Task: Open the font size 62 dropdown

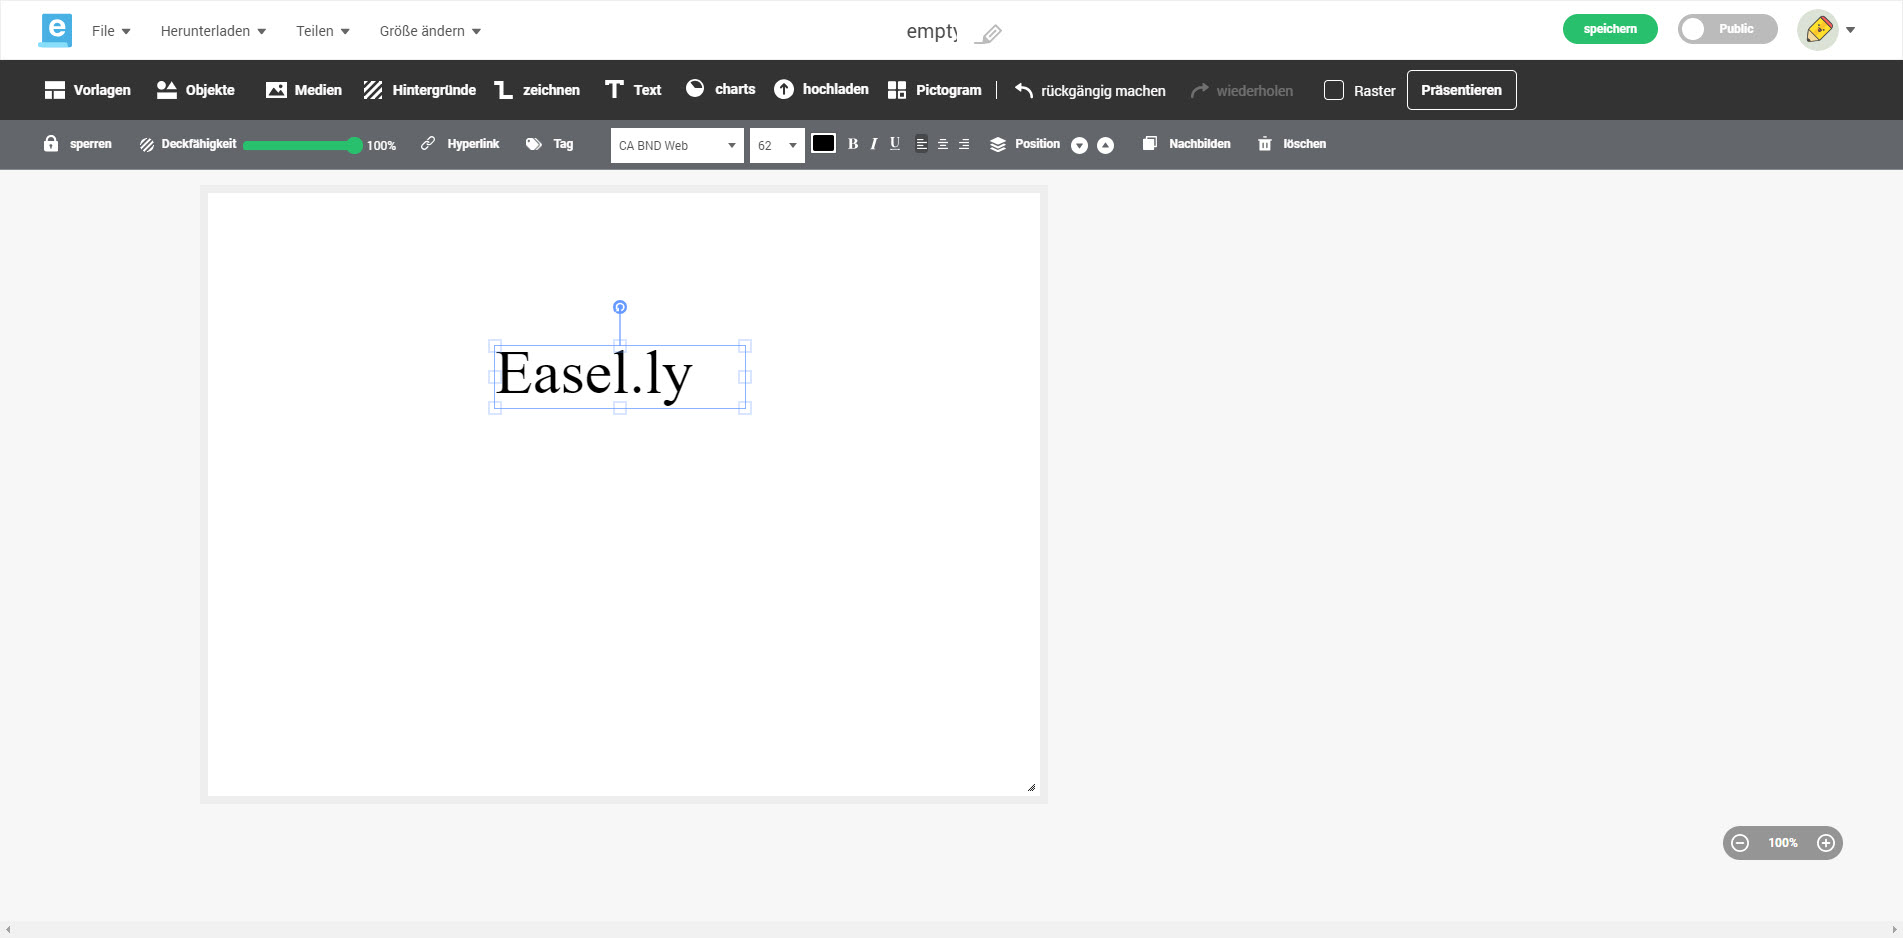Action: (x=777, y=145)
